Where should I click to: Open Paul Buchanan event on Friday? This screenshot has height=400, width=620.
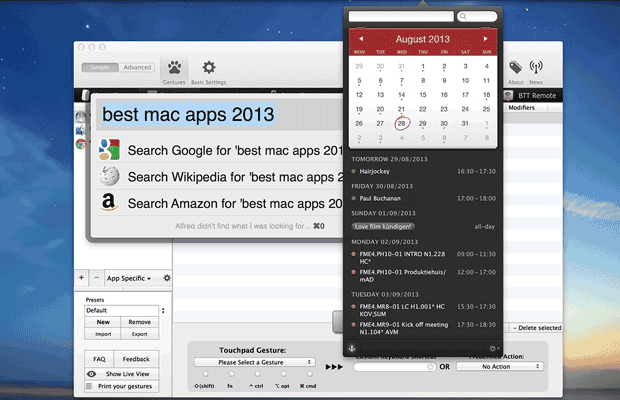[x=423, y=198]
